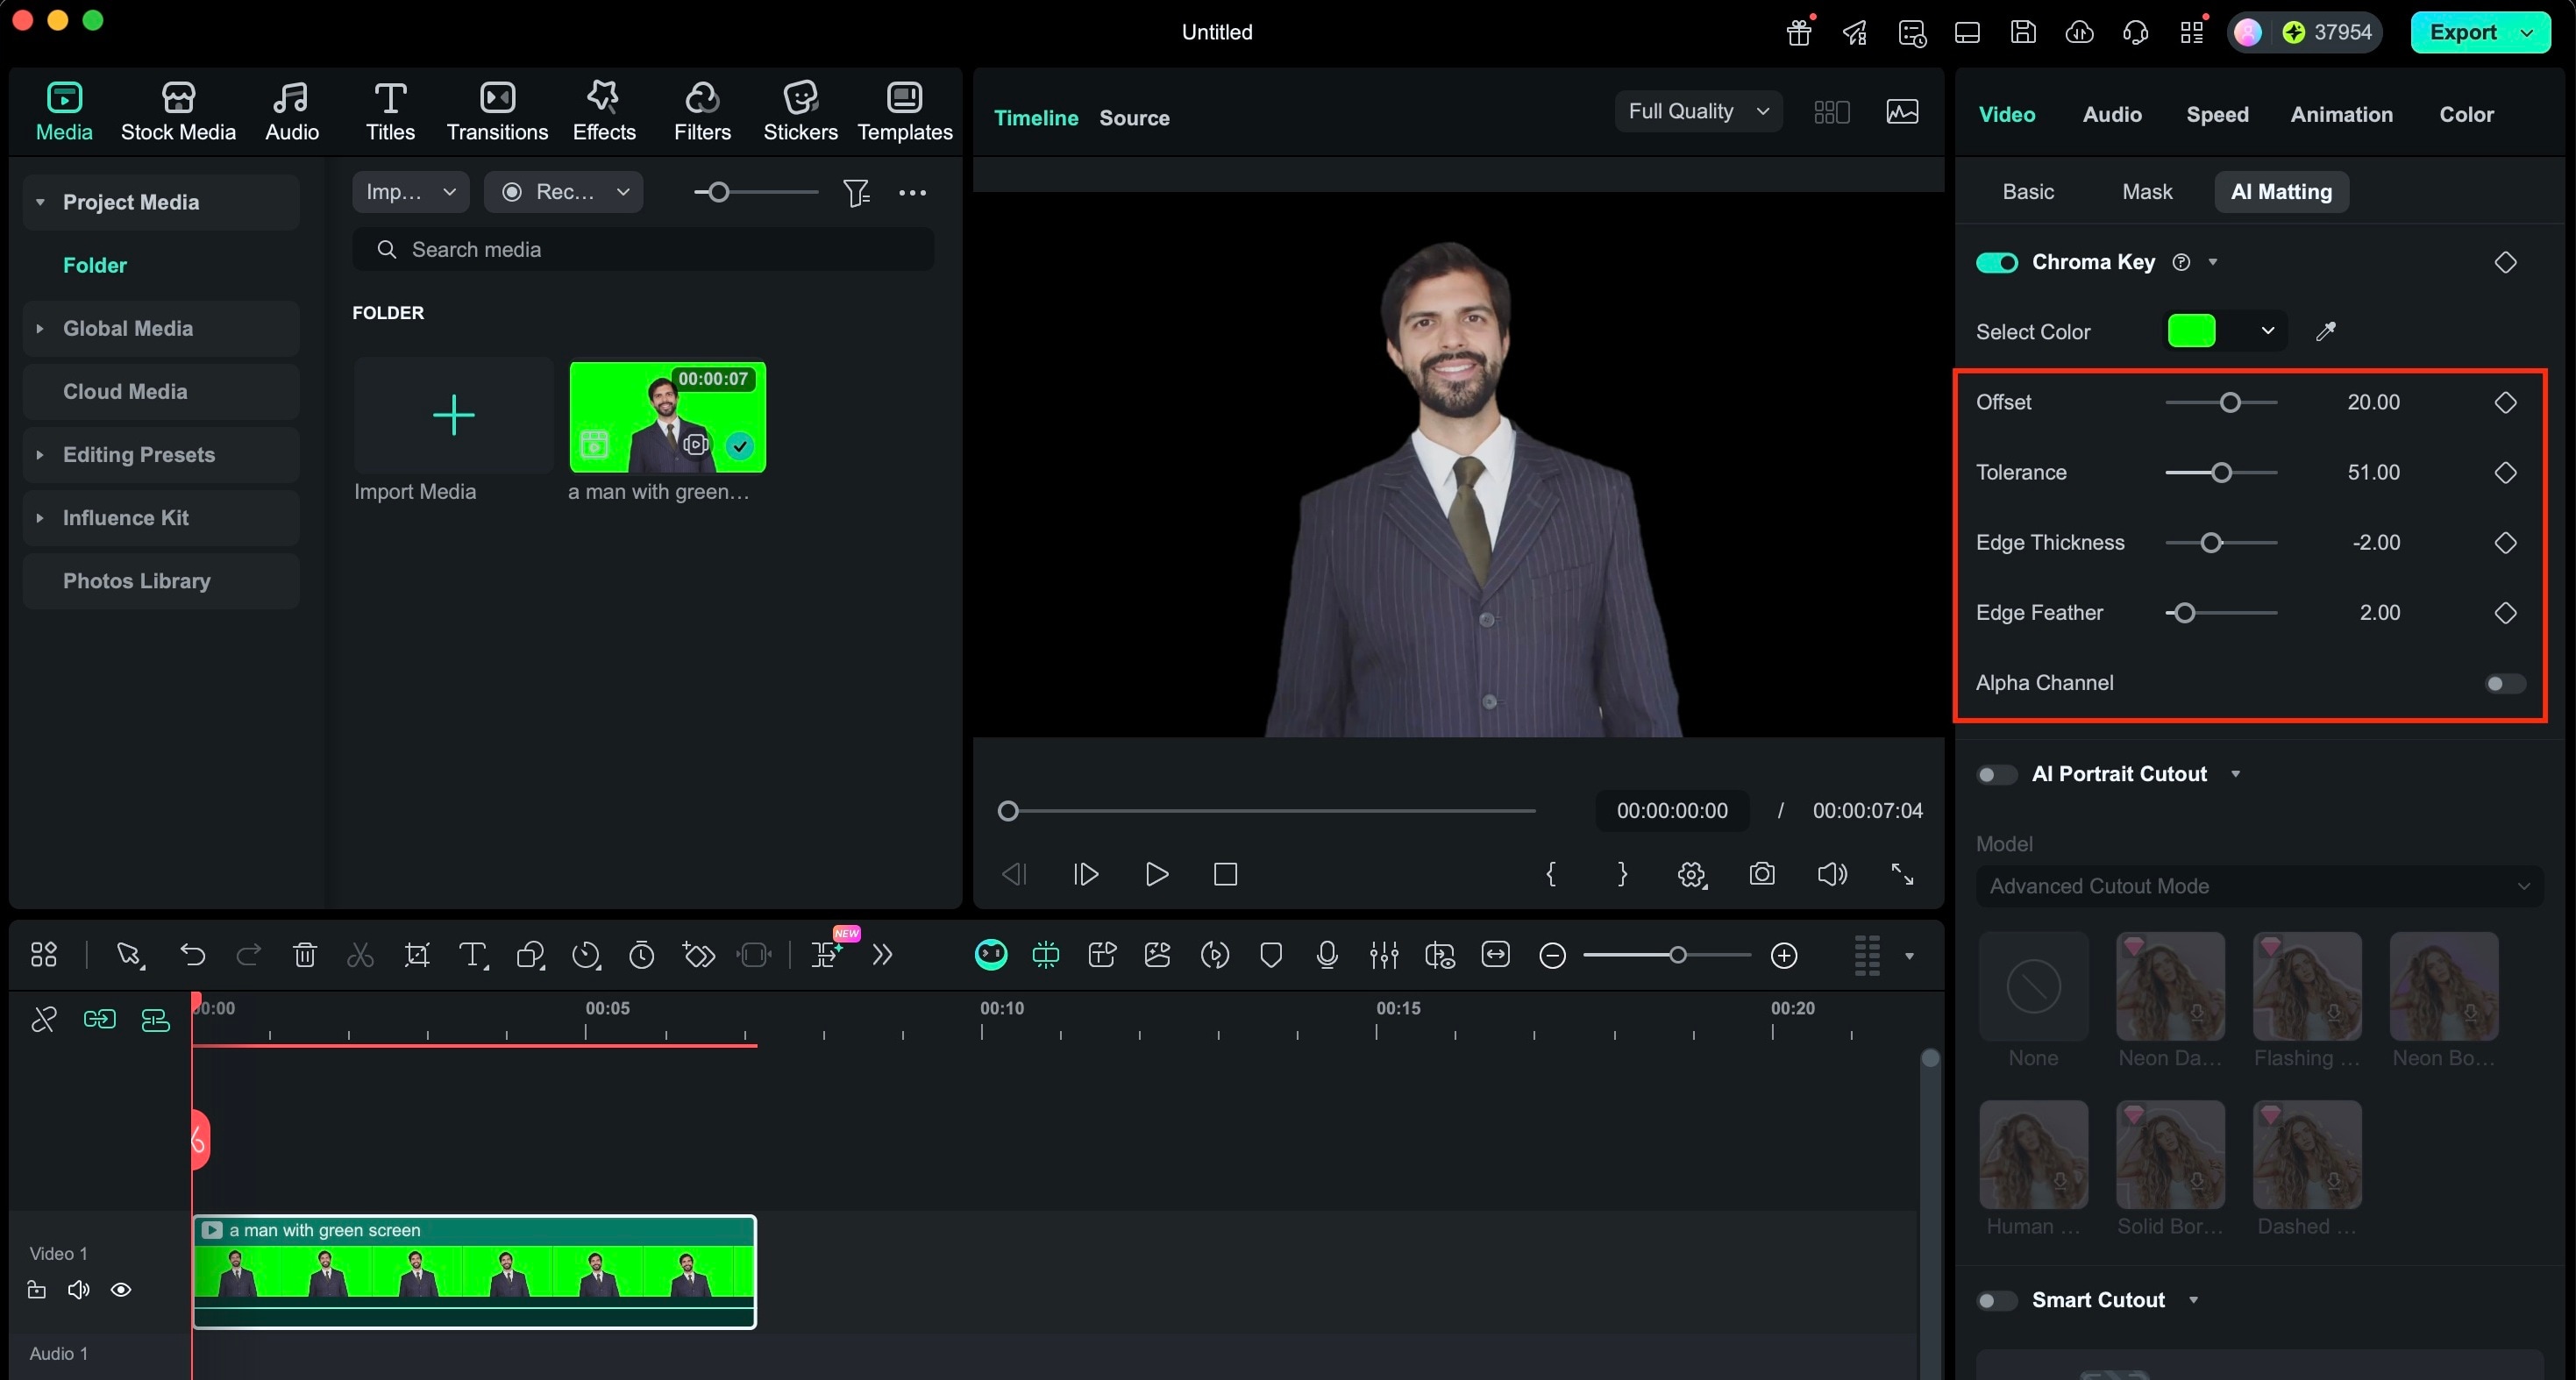Take a snapshot of the preview frame
The image size is (2576, 1380).
1762,874
